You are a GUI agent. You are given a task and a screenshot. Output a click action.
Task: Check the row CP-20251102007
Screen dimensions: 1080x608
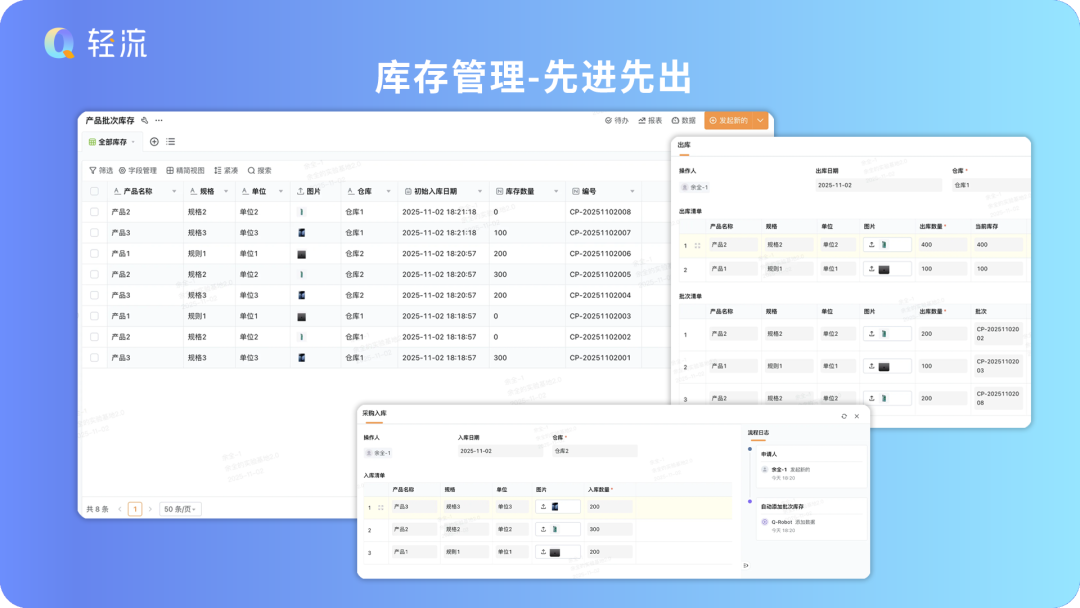coord(94,233)
